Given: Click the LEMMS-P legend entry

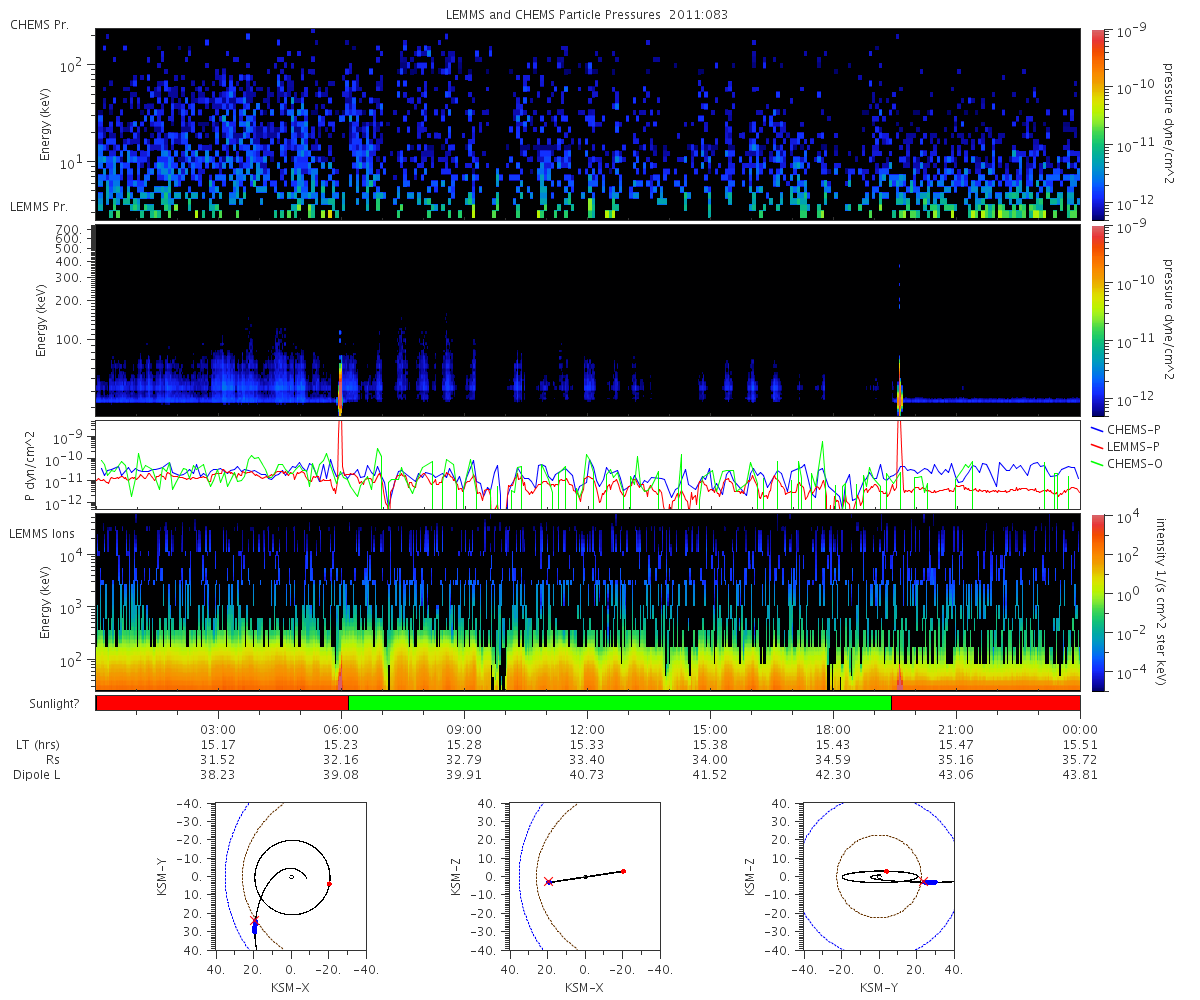Looking at the screenshot, I should click(x=1128, y=445).
